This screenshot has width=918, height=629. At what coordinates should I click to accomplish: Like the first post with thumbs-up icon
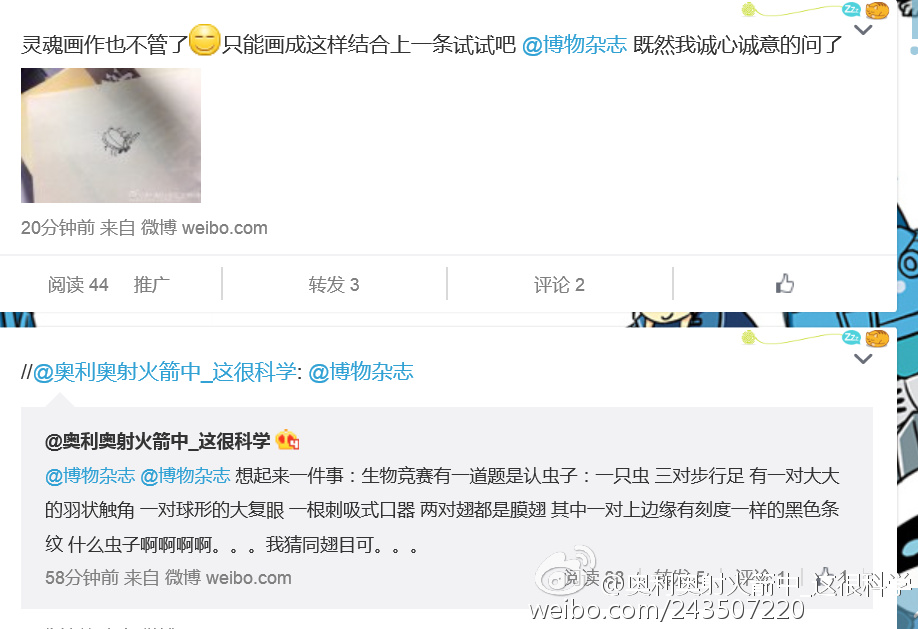[785, 284]
